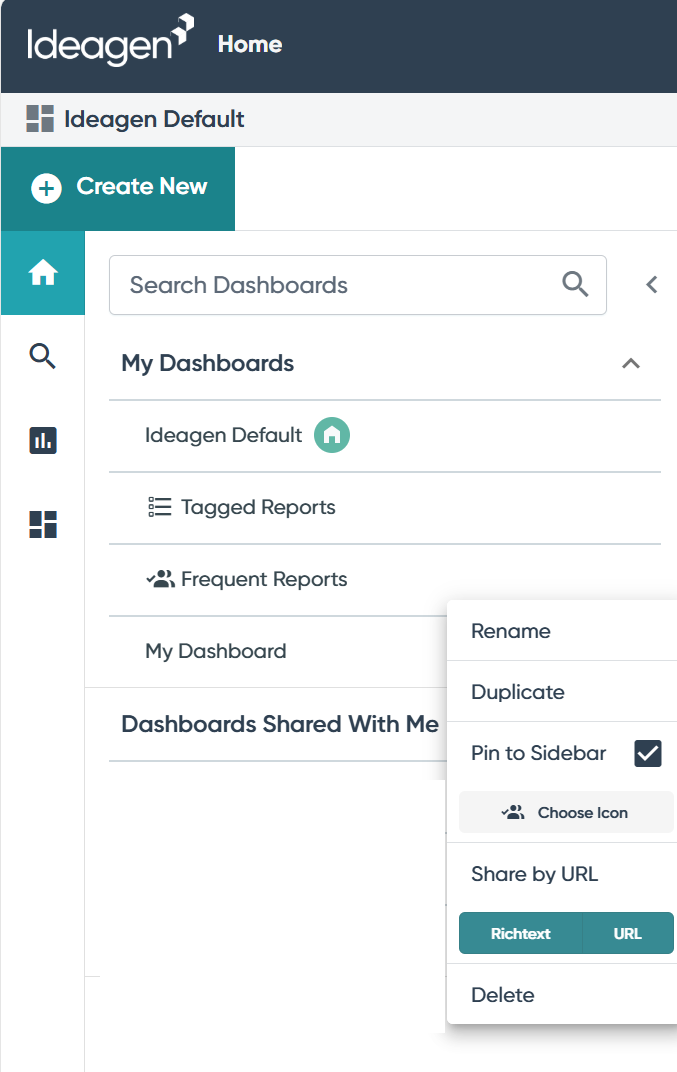Click the list icon beside Tagged Reports
Viewport: 677px width, 1072px height.
[160, 507]
